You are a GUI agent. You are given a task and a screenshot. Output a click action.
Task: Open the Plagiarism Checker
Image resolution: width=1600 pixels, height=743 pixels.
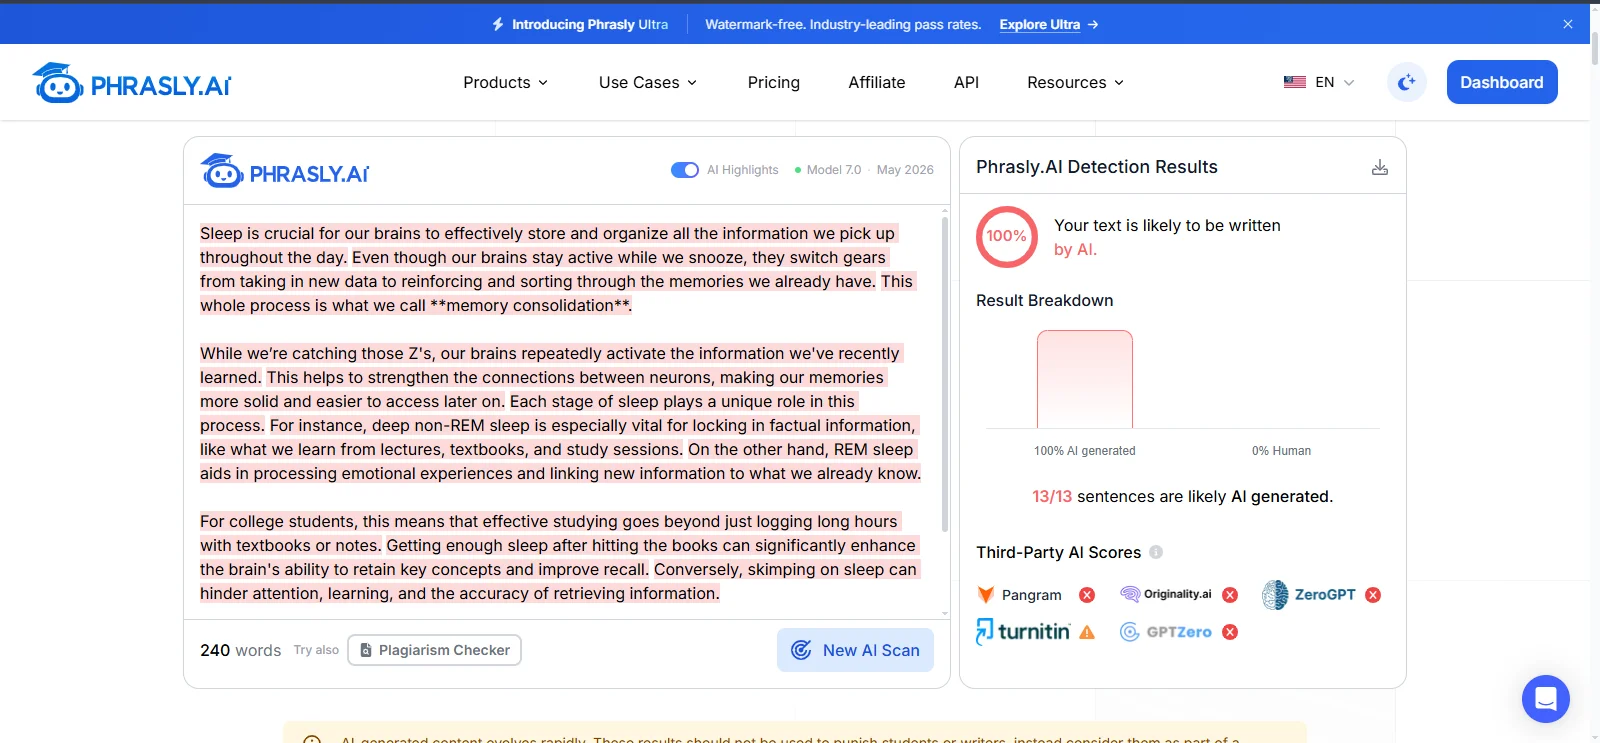pyautogui.click(x=434, y=650)
